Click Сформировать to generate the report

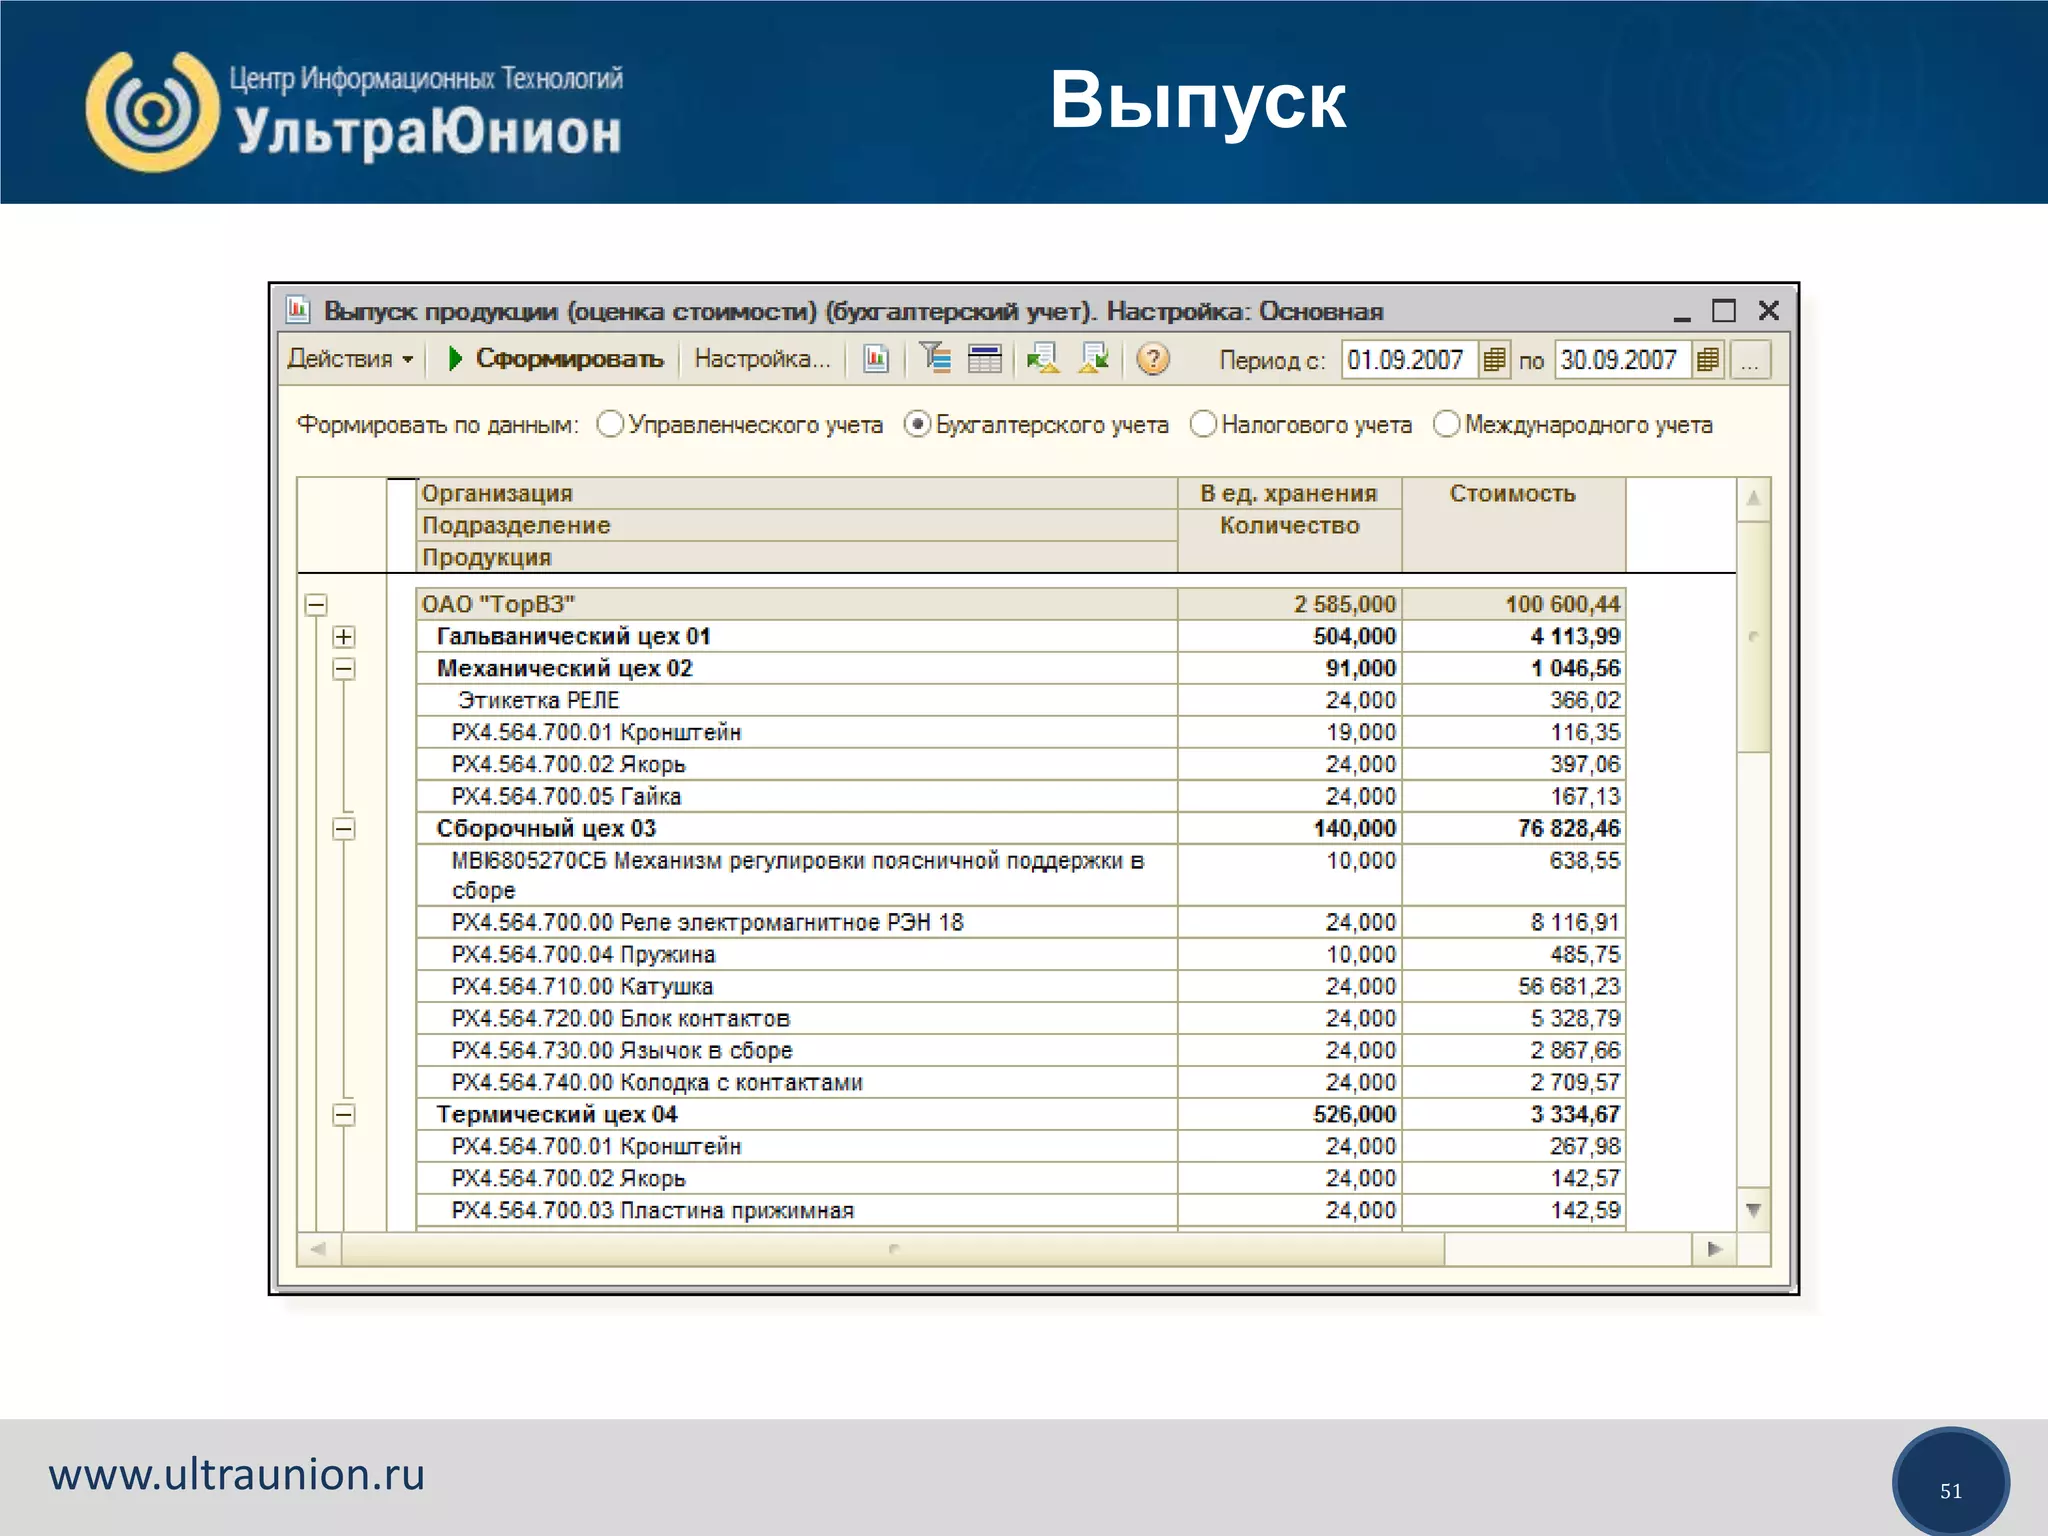pyautogui.click(x=556, y=358)
